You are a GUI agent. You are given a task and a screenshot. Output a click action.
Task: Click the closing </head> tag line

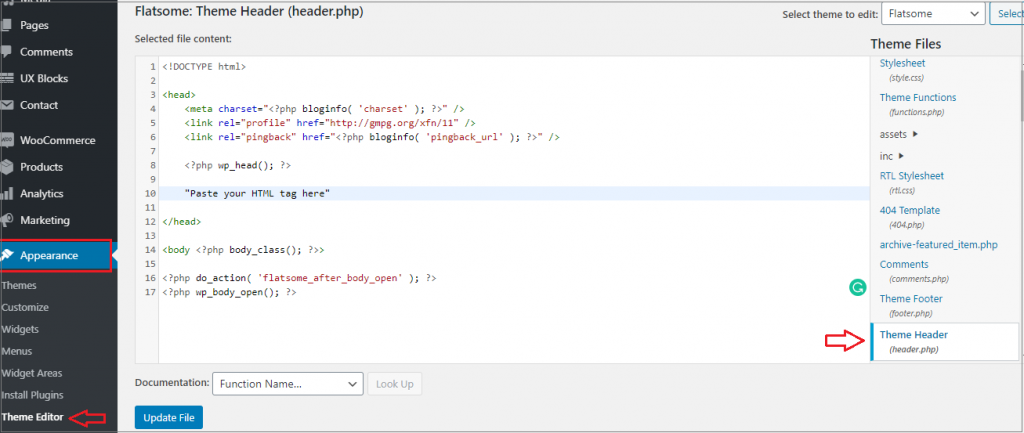[x=182, y=222]
